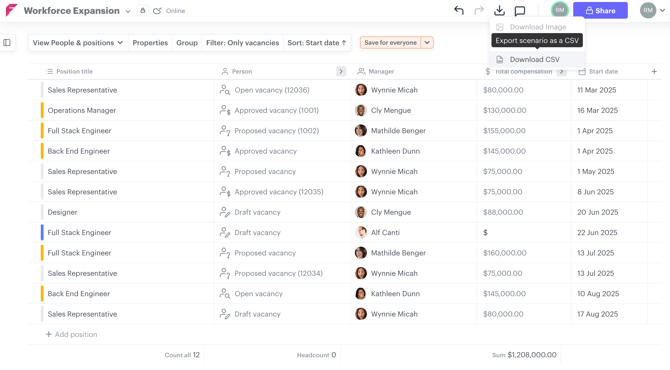This screenshot has height=370, width=670.
Task: Toggle the Sort: Start date control
Action: point(317,43)
